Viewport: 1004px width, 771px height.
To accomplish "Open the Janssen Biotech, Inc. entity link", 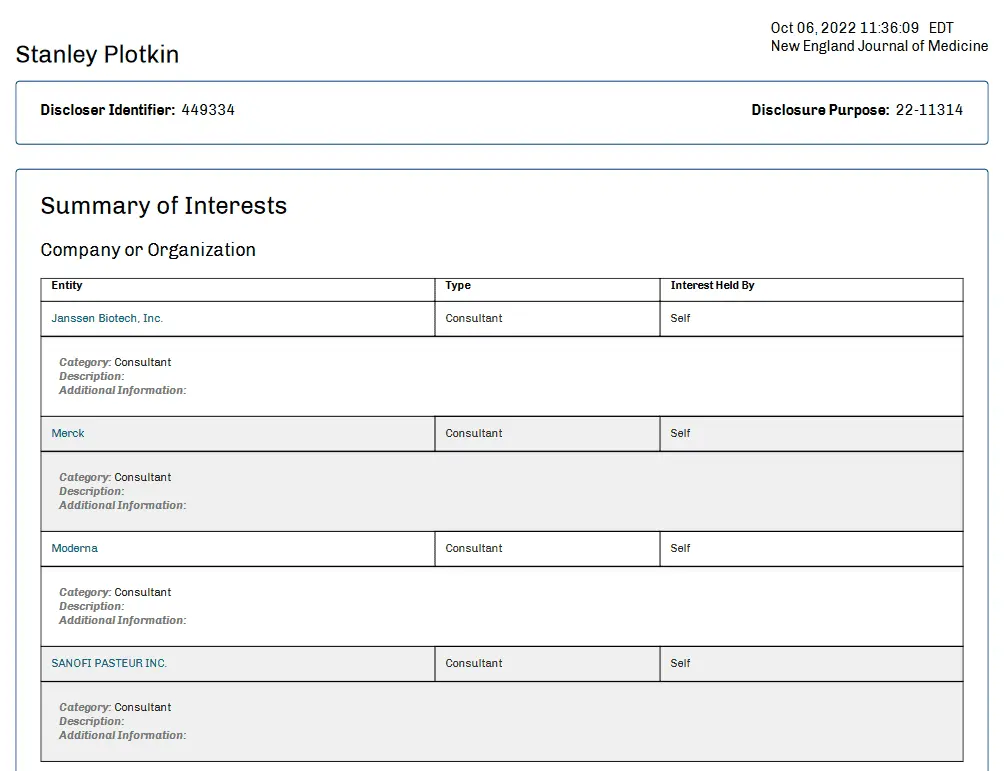I will click(107, 318).
